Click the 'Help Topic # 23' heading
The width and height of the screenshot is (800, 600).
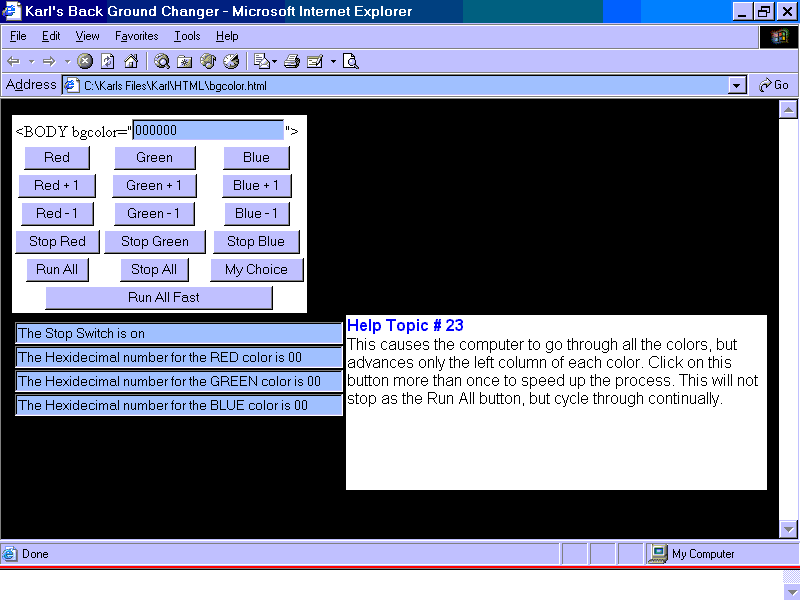405,326
